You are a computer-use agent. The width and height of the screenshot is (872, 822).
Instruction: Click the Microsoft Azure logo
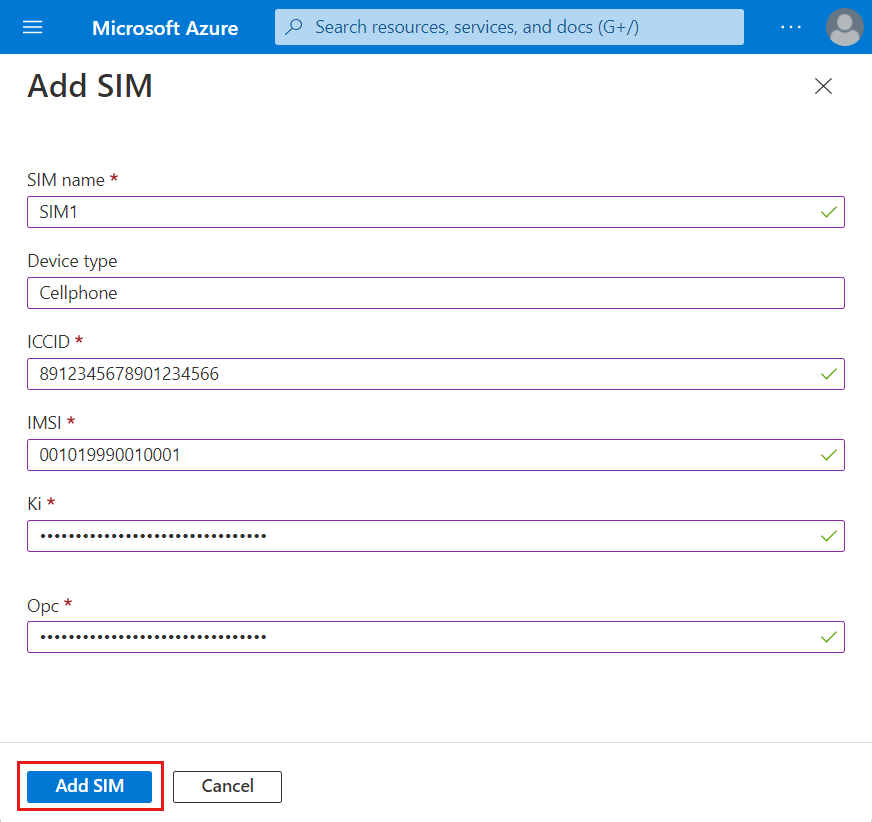tap(165, 27)
